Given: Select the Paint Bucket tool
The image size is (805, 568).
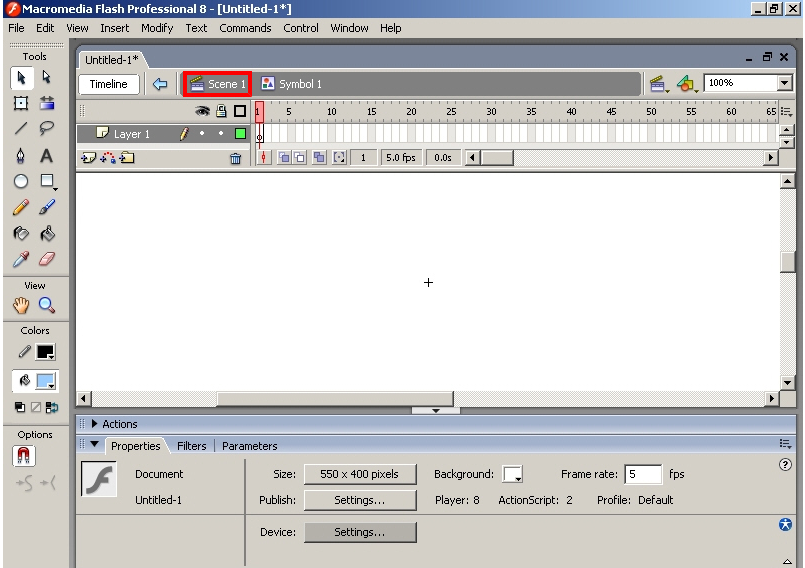Looking at the screenshot, I should pyautogui.click(x=47, y=234).
